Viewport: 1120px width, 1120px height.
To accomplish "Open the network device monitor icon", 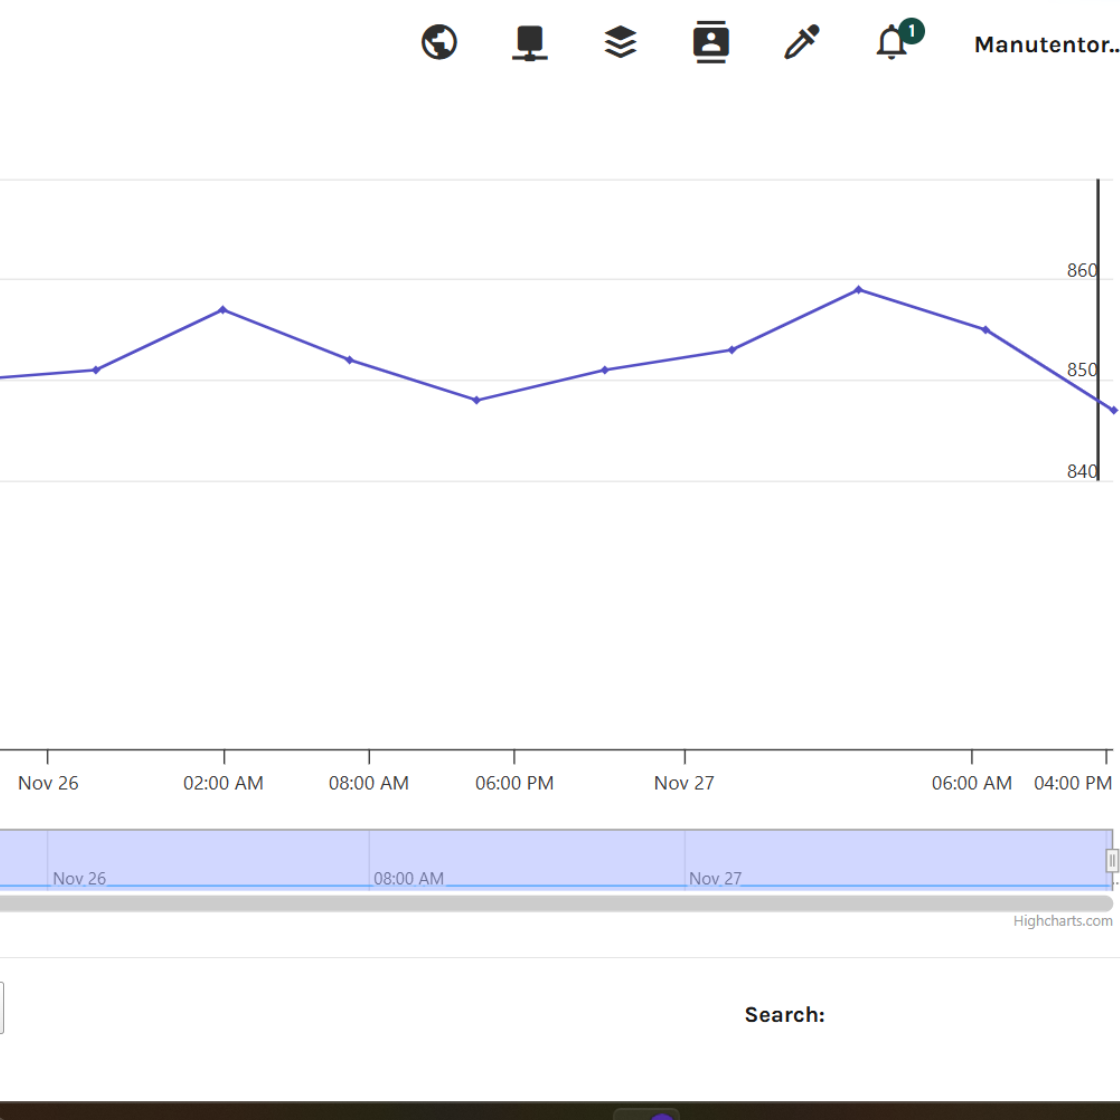I will coord(529,43).
